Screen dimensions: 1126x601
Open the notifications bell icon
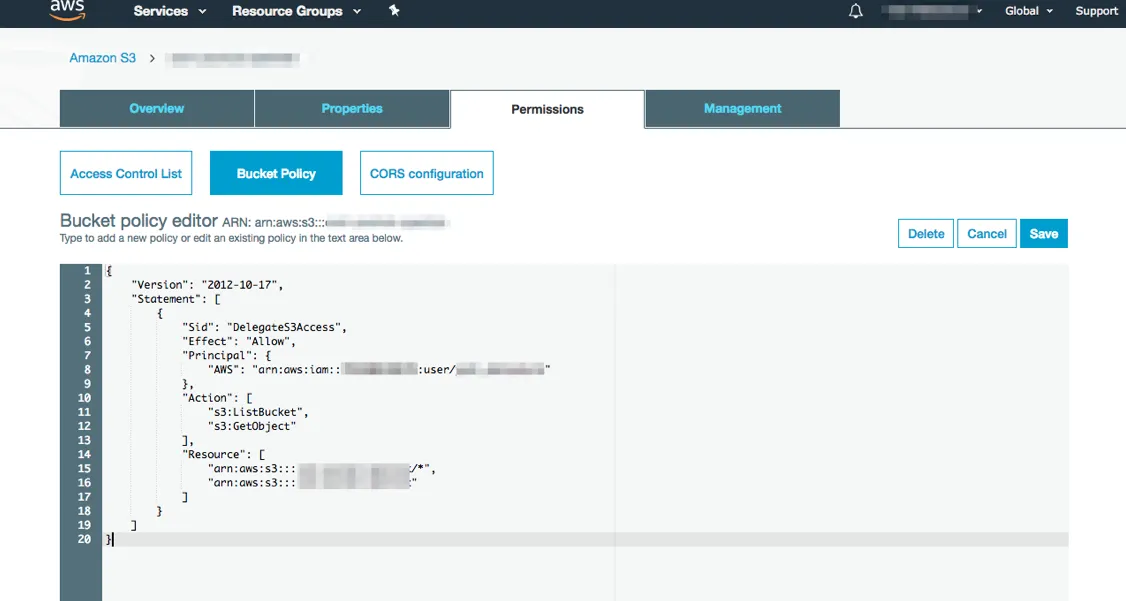click(x=855, y=11)
